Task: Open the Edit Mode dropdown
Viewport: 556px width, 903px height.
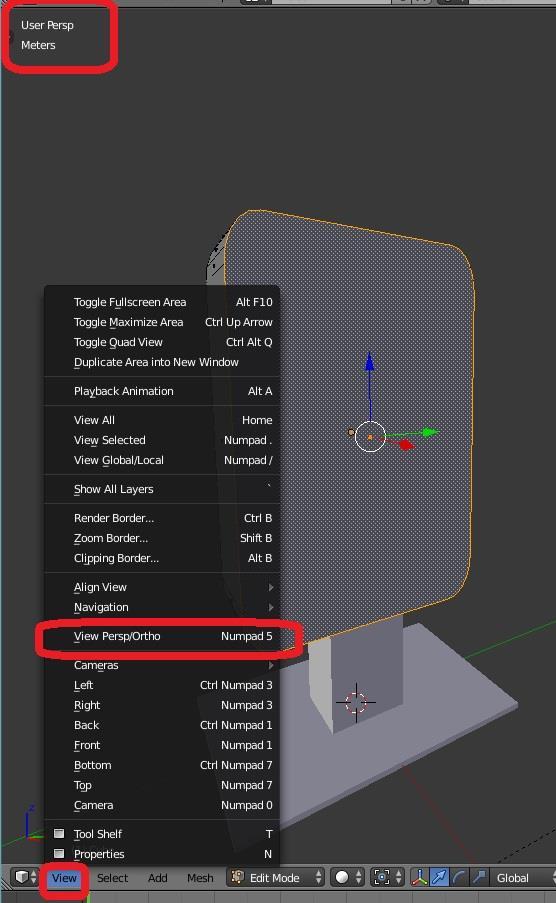Action: (x=275, y=877)
